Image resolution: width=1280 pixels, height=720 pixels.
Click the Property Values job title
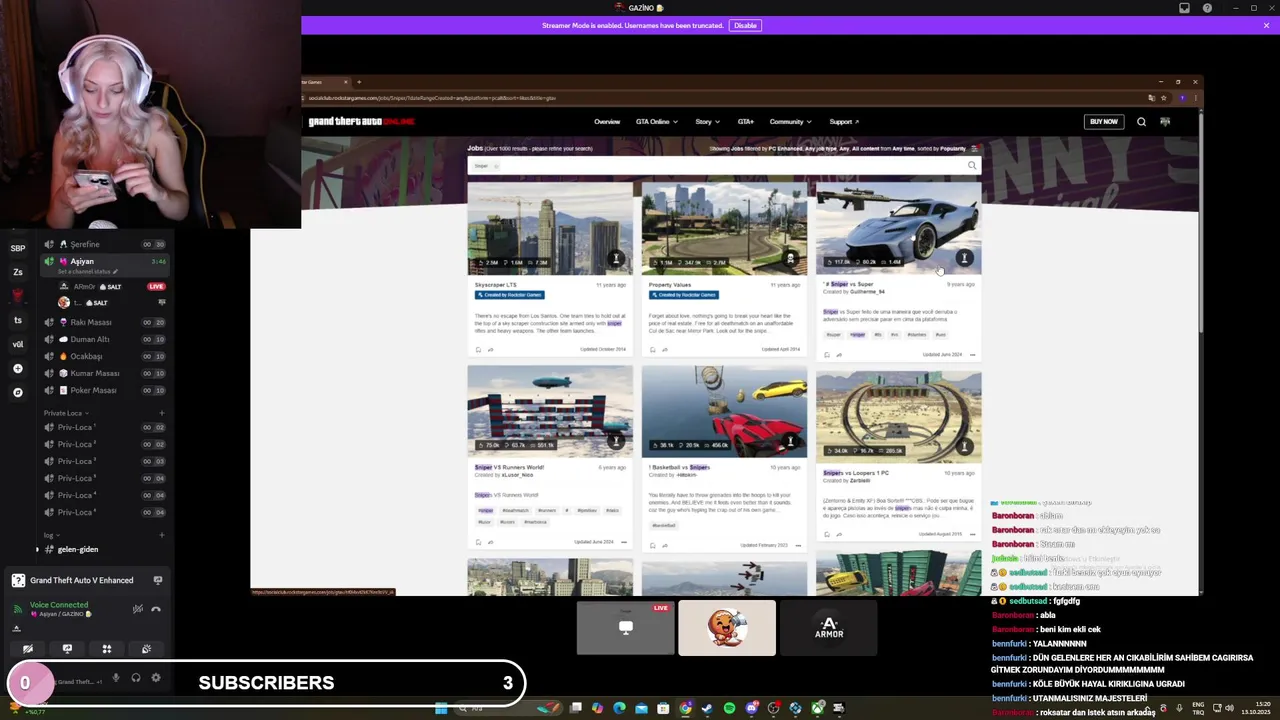pos(670,285)
